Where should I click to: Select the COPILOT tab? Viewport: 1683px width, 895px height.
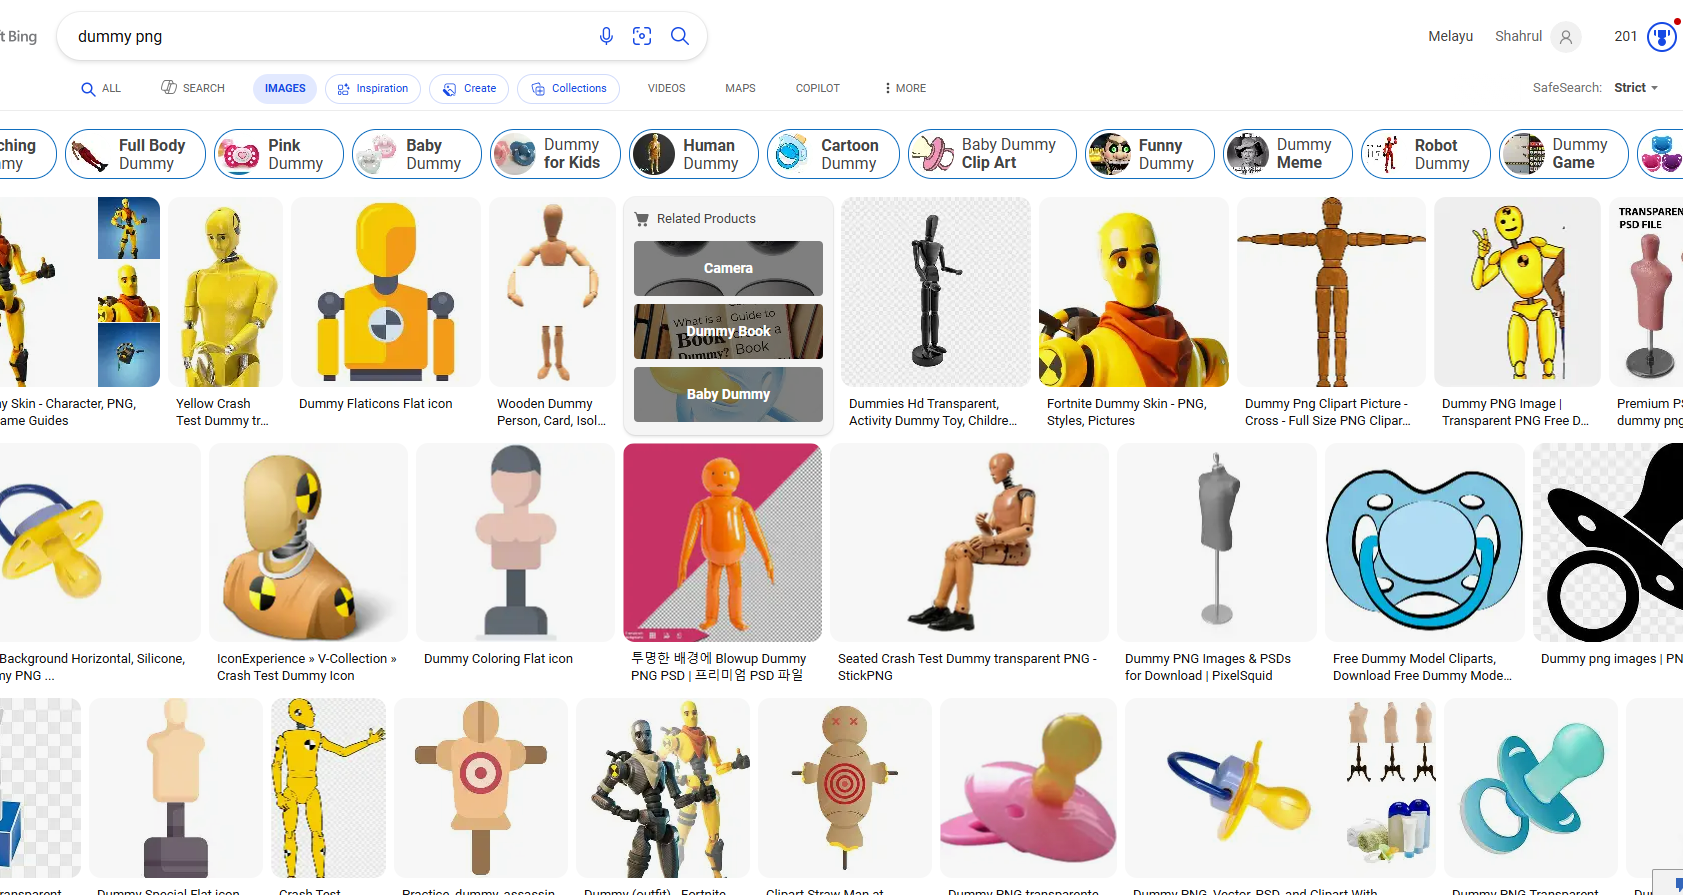pos(817,89)
